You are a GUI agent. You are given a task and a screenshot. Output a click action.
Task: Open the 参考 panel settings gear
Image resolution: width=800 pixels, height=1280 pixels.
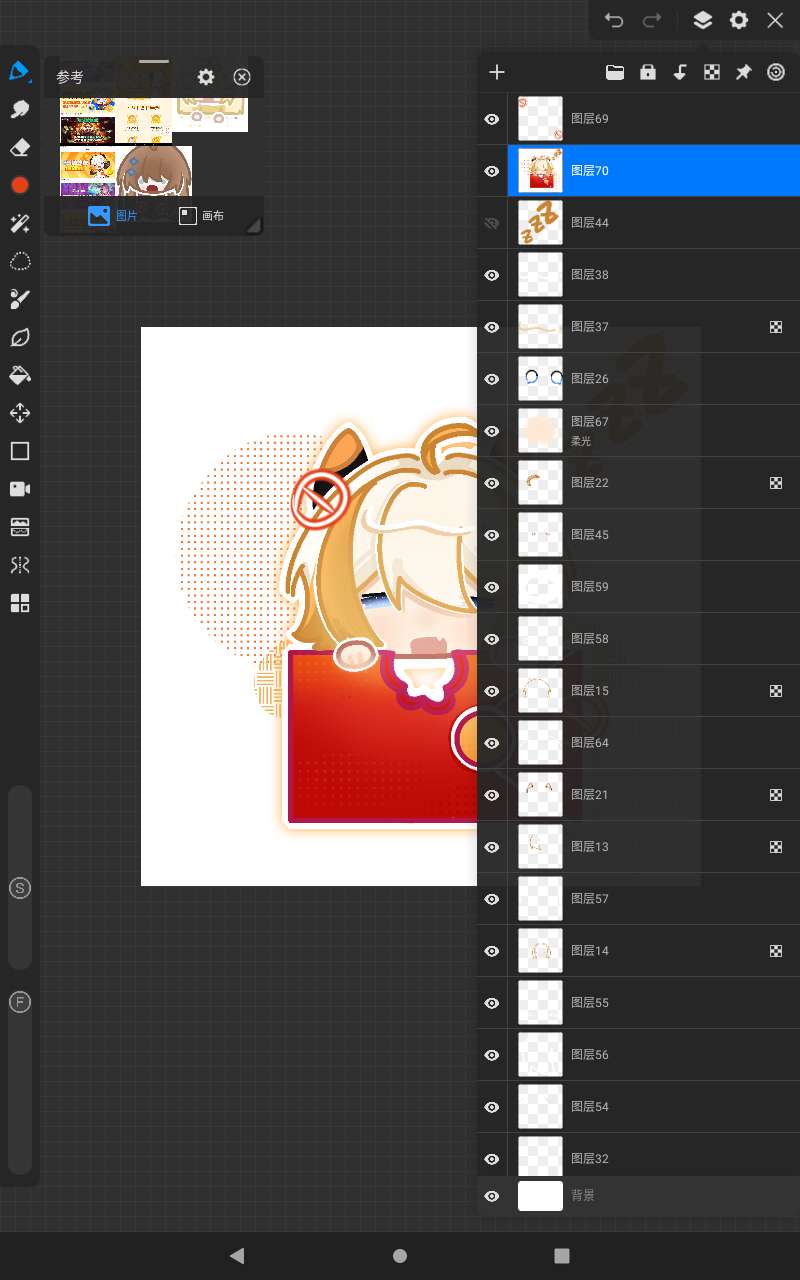tap(206, 77)
